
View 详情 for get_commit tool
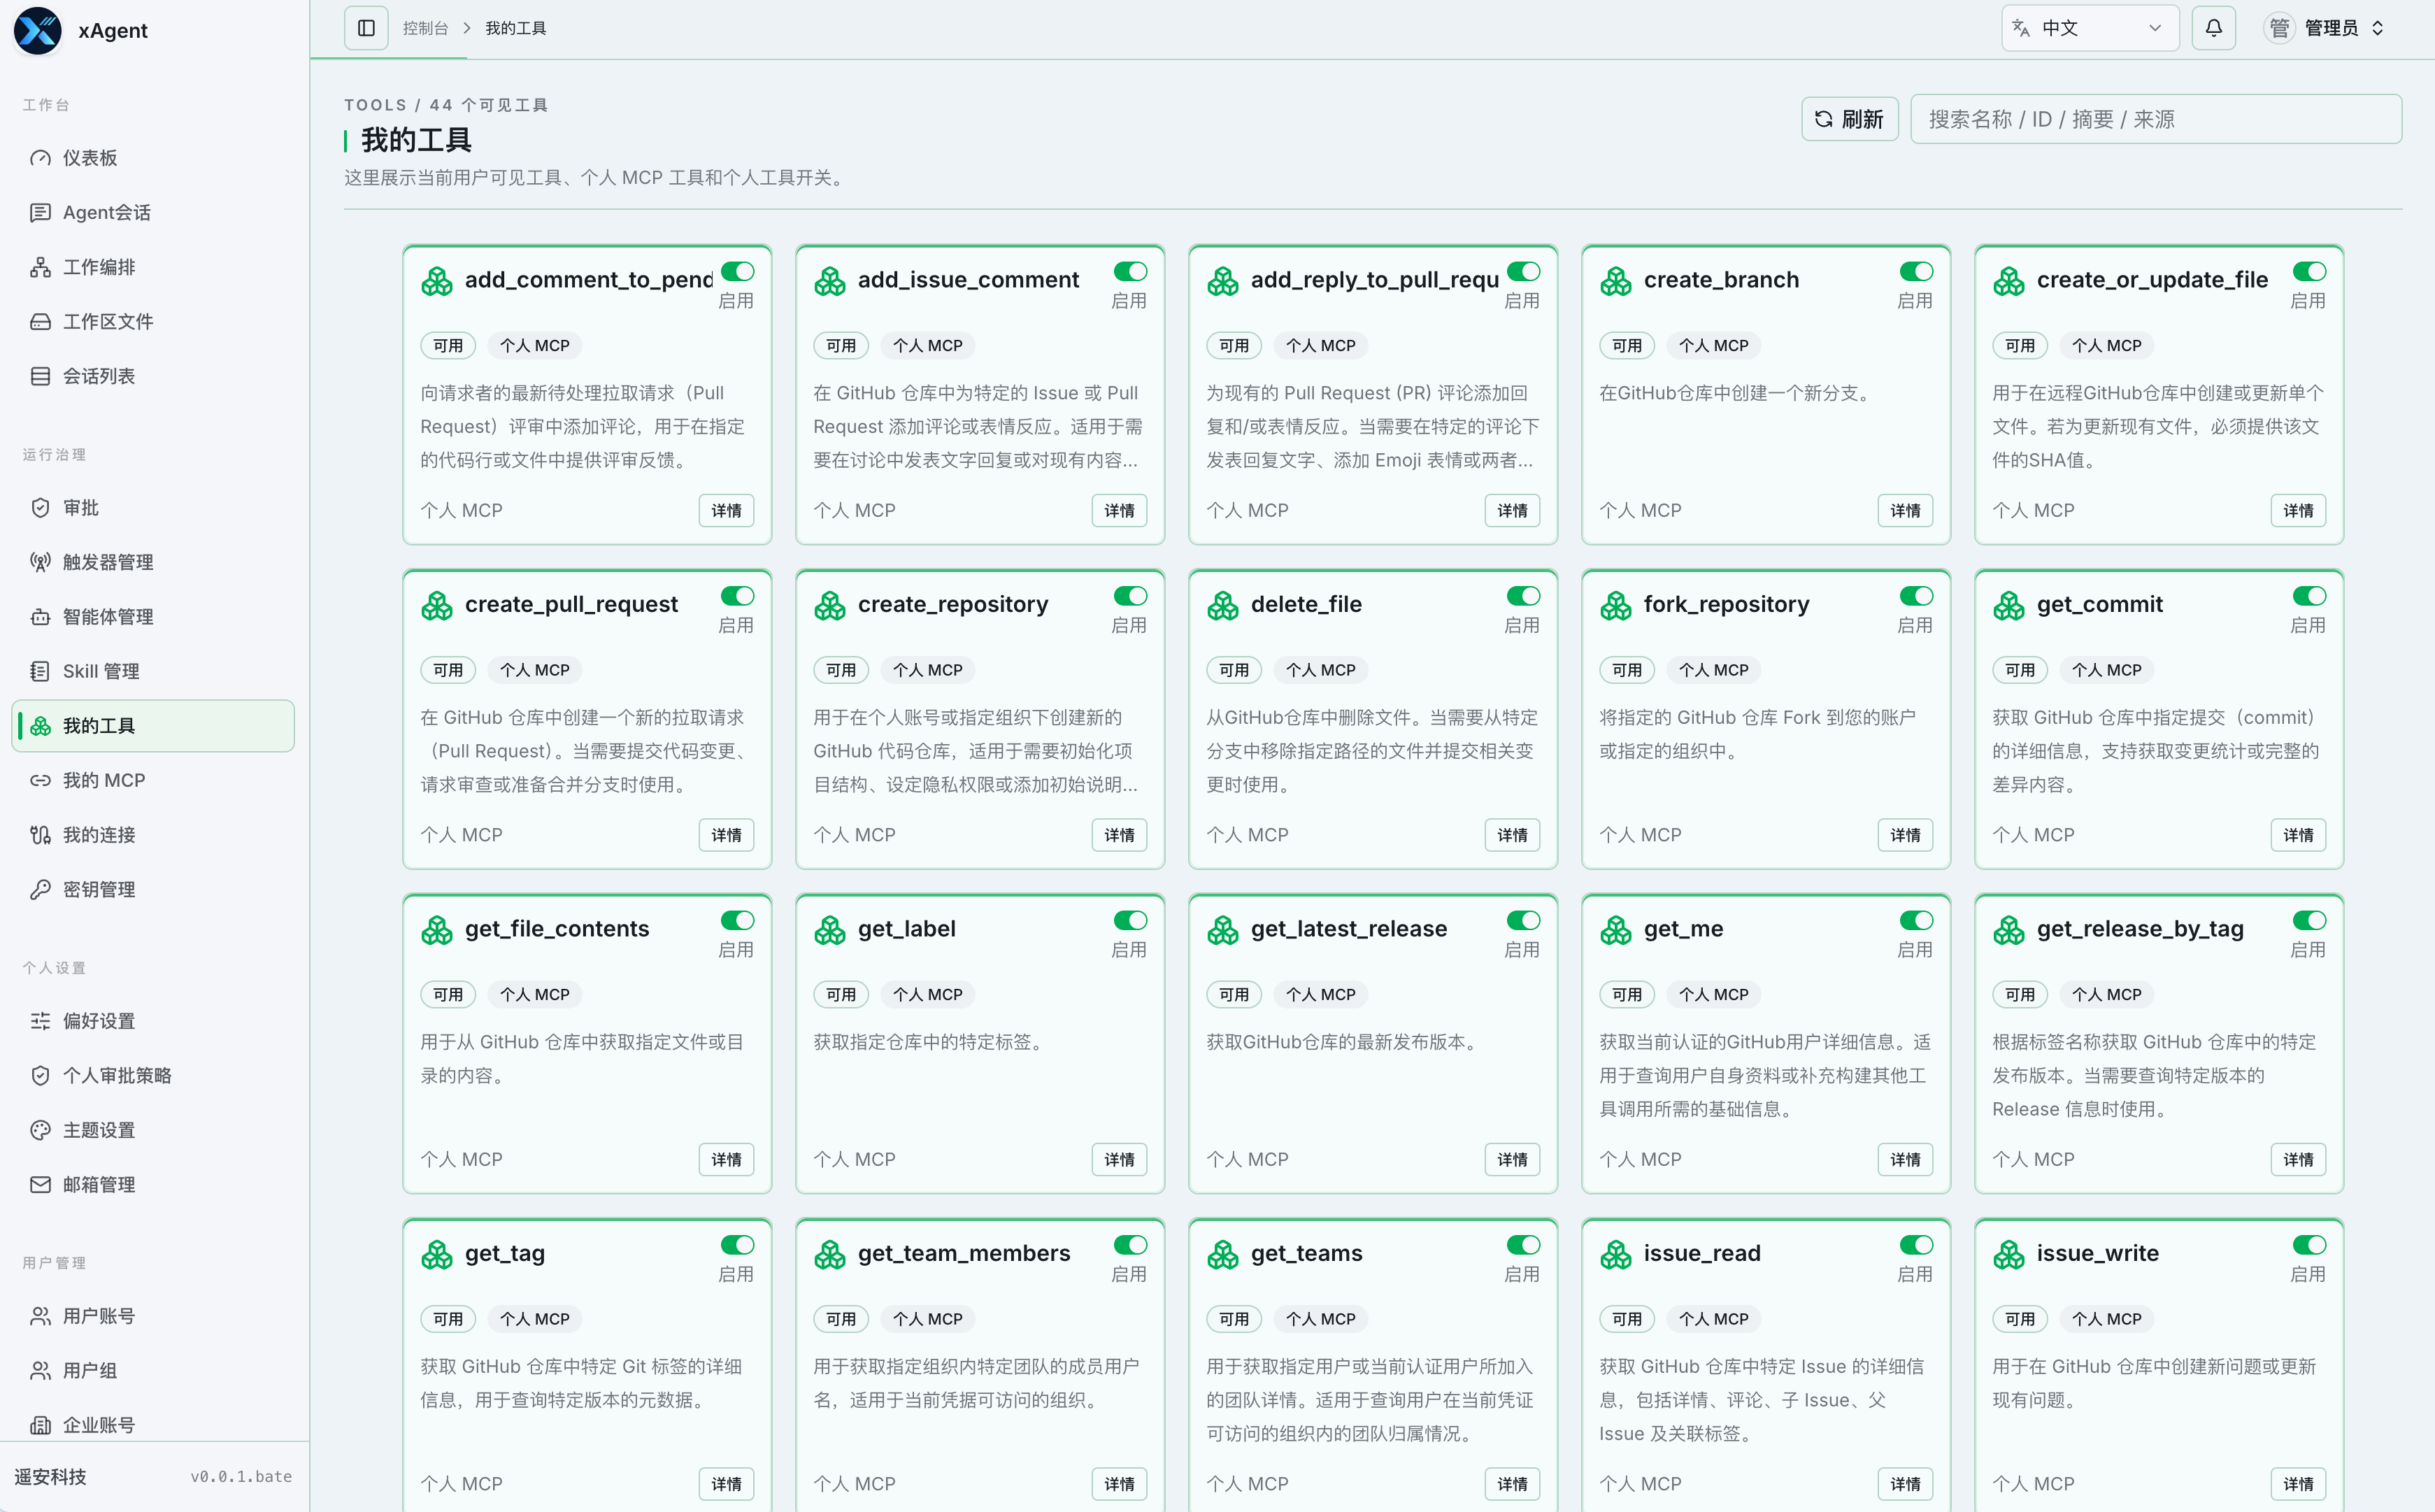coord(2298,836)
